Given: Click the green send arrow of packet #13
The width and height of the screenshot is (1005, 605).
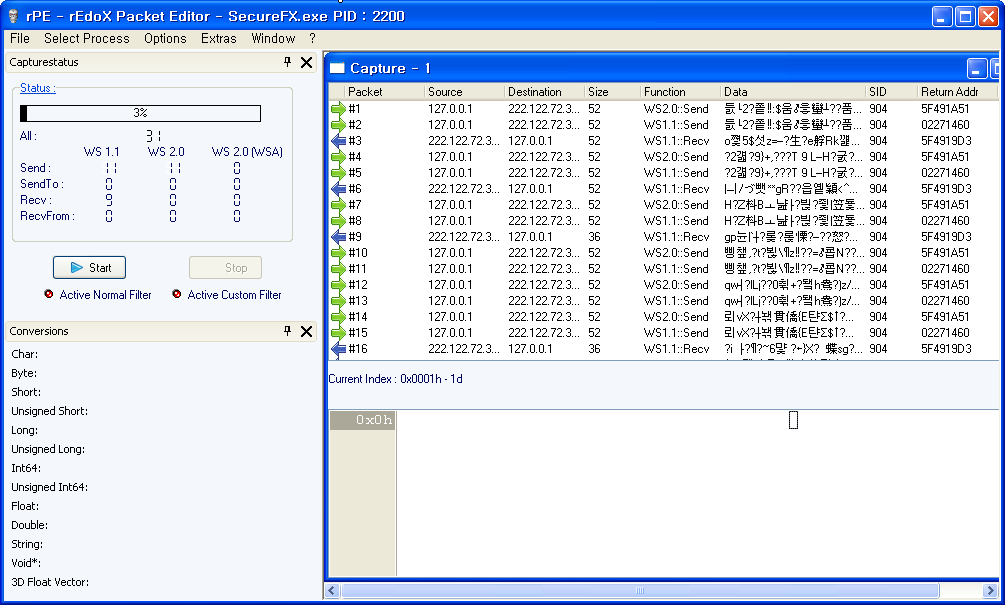Looking at the screenshot, I should pyautogui.click(x=338, y=301).
